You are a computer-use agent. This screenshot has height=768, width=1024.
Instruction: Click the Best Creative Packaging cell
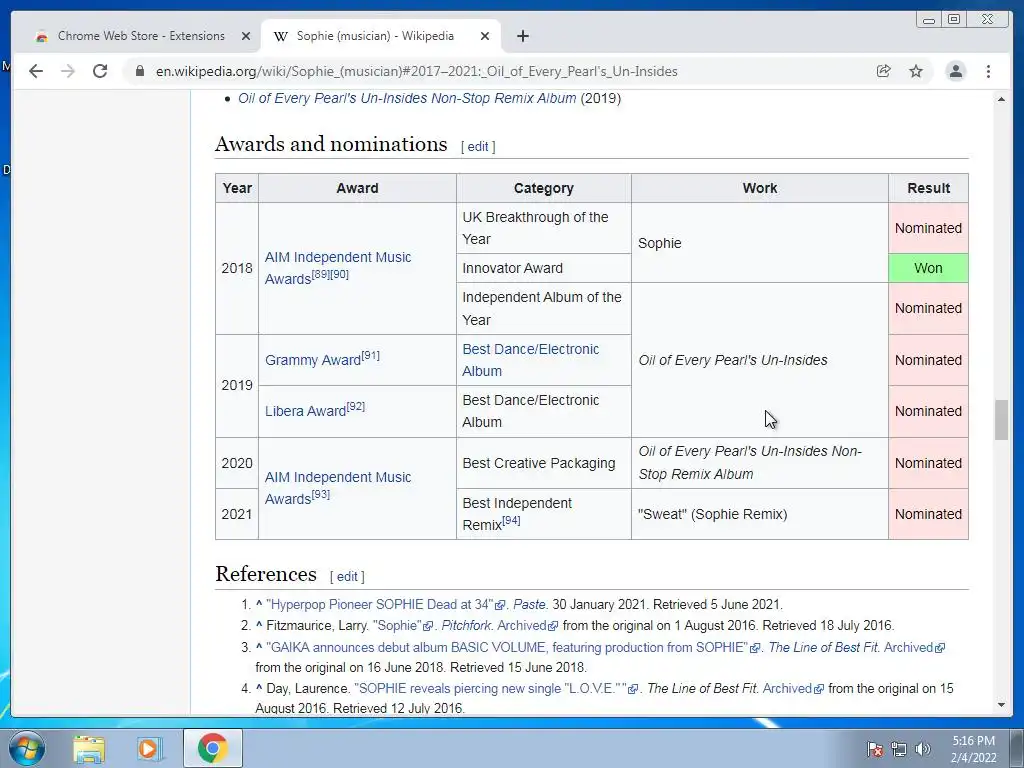coord(543,463)
